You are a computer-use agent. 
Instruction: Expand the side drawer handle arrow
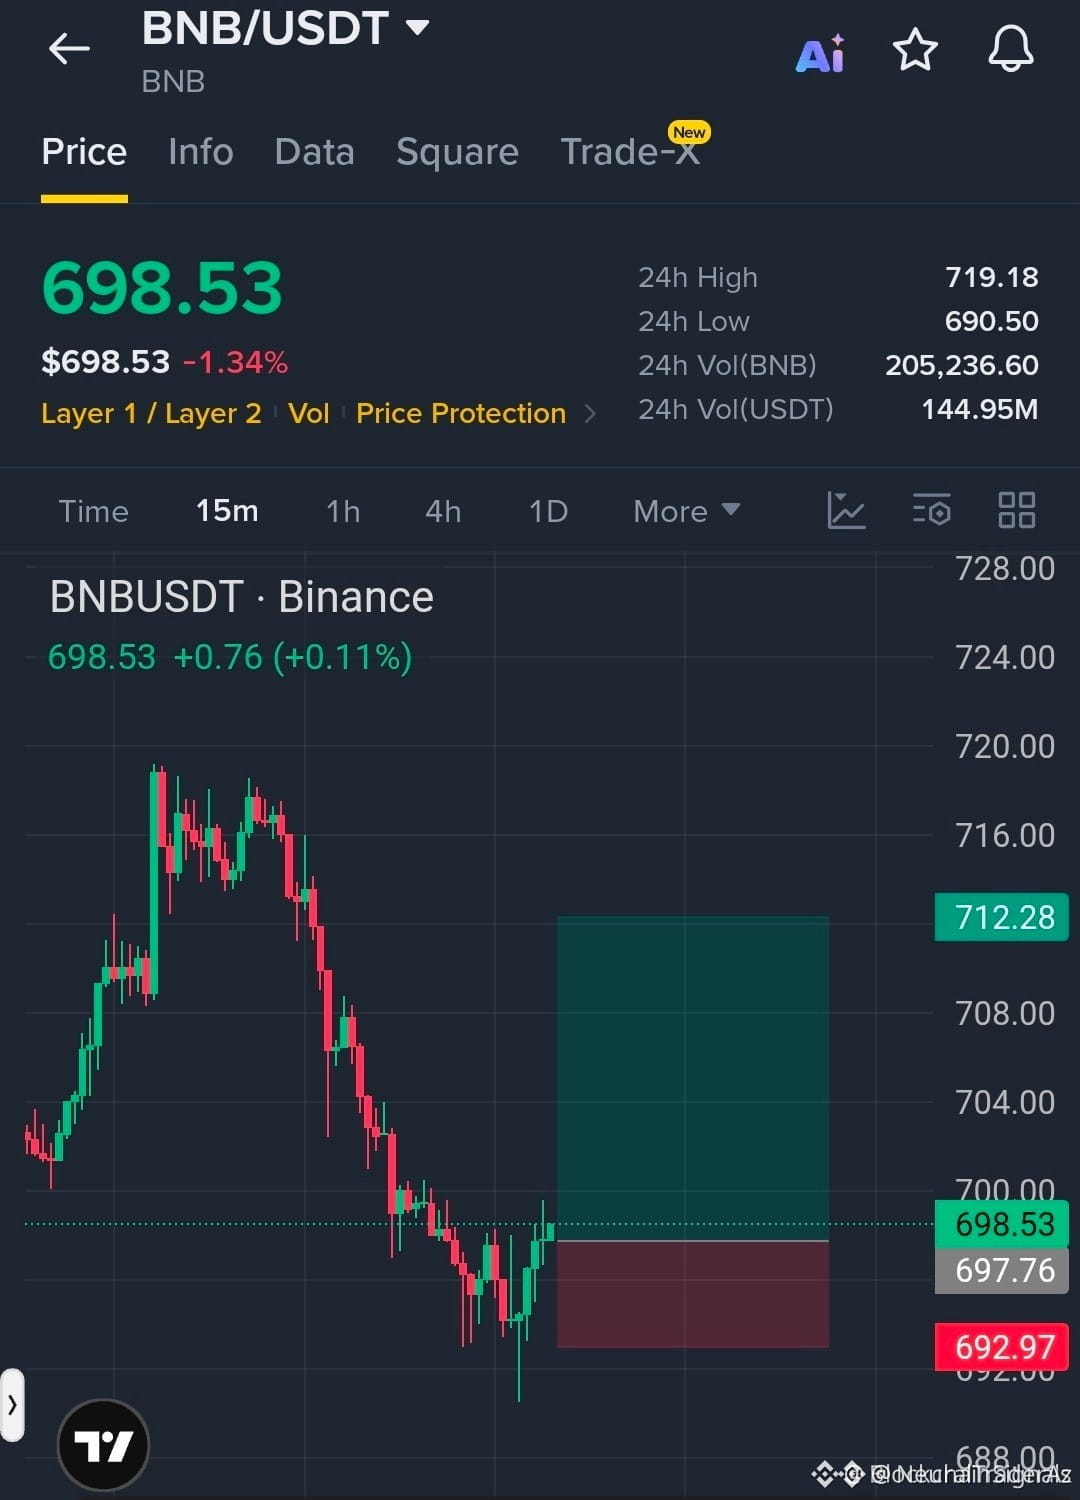[x=12, y=1404]
